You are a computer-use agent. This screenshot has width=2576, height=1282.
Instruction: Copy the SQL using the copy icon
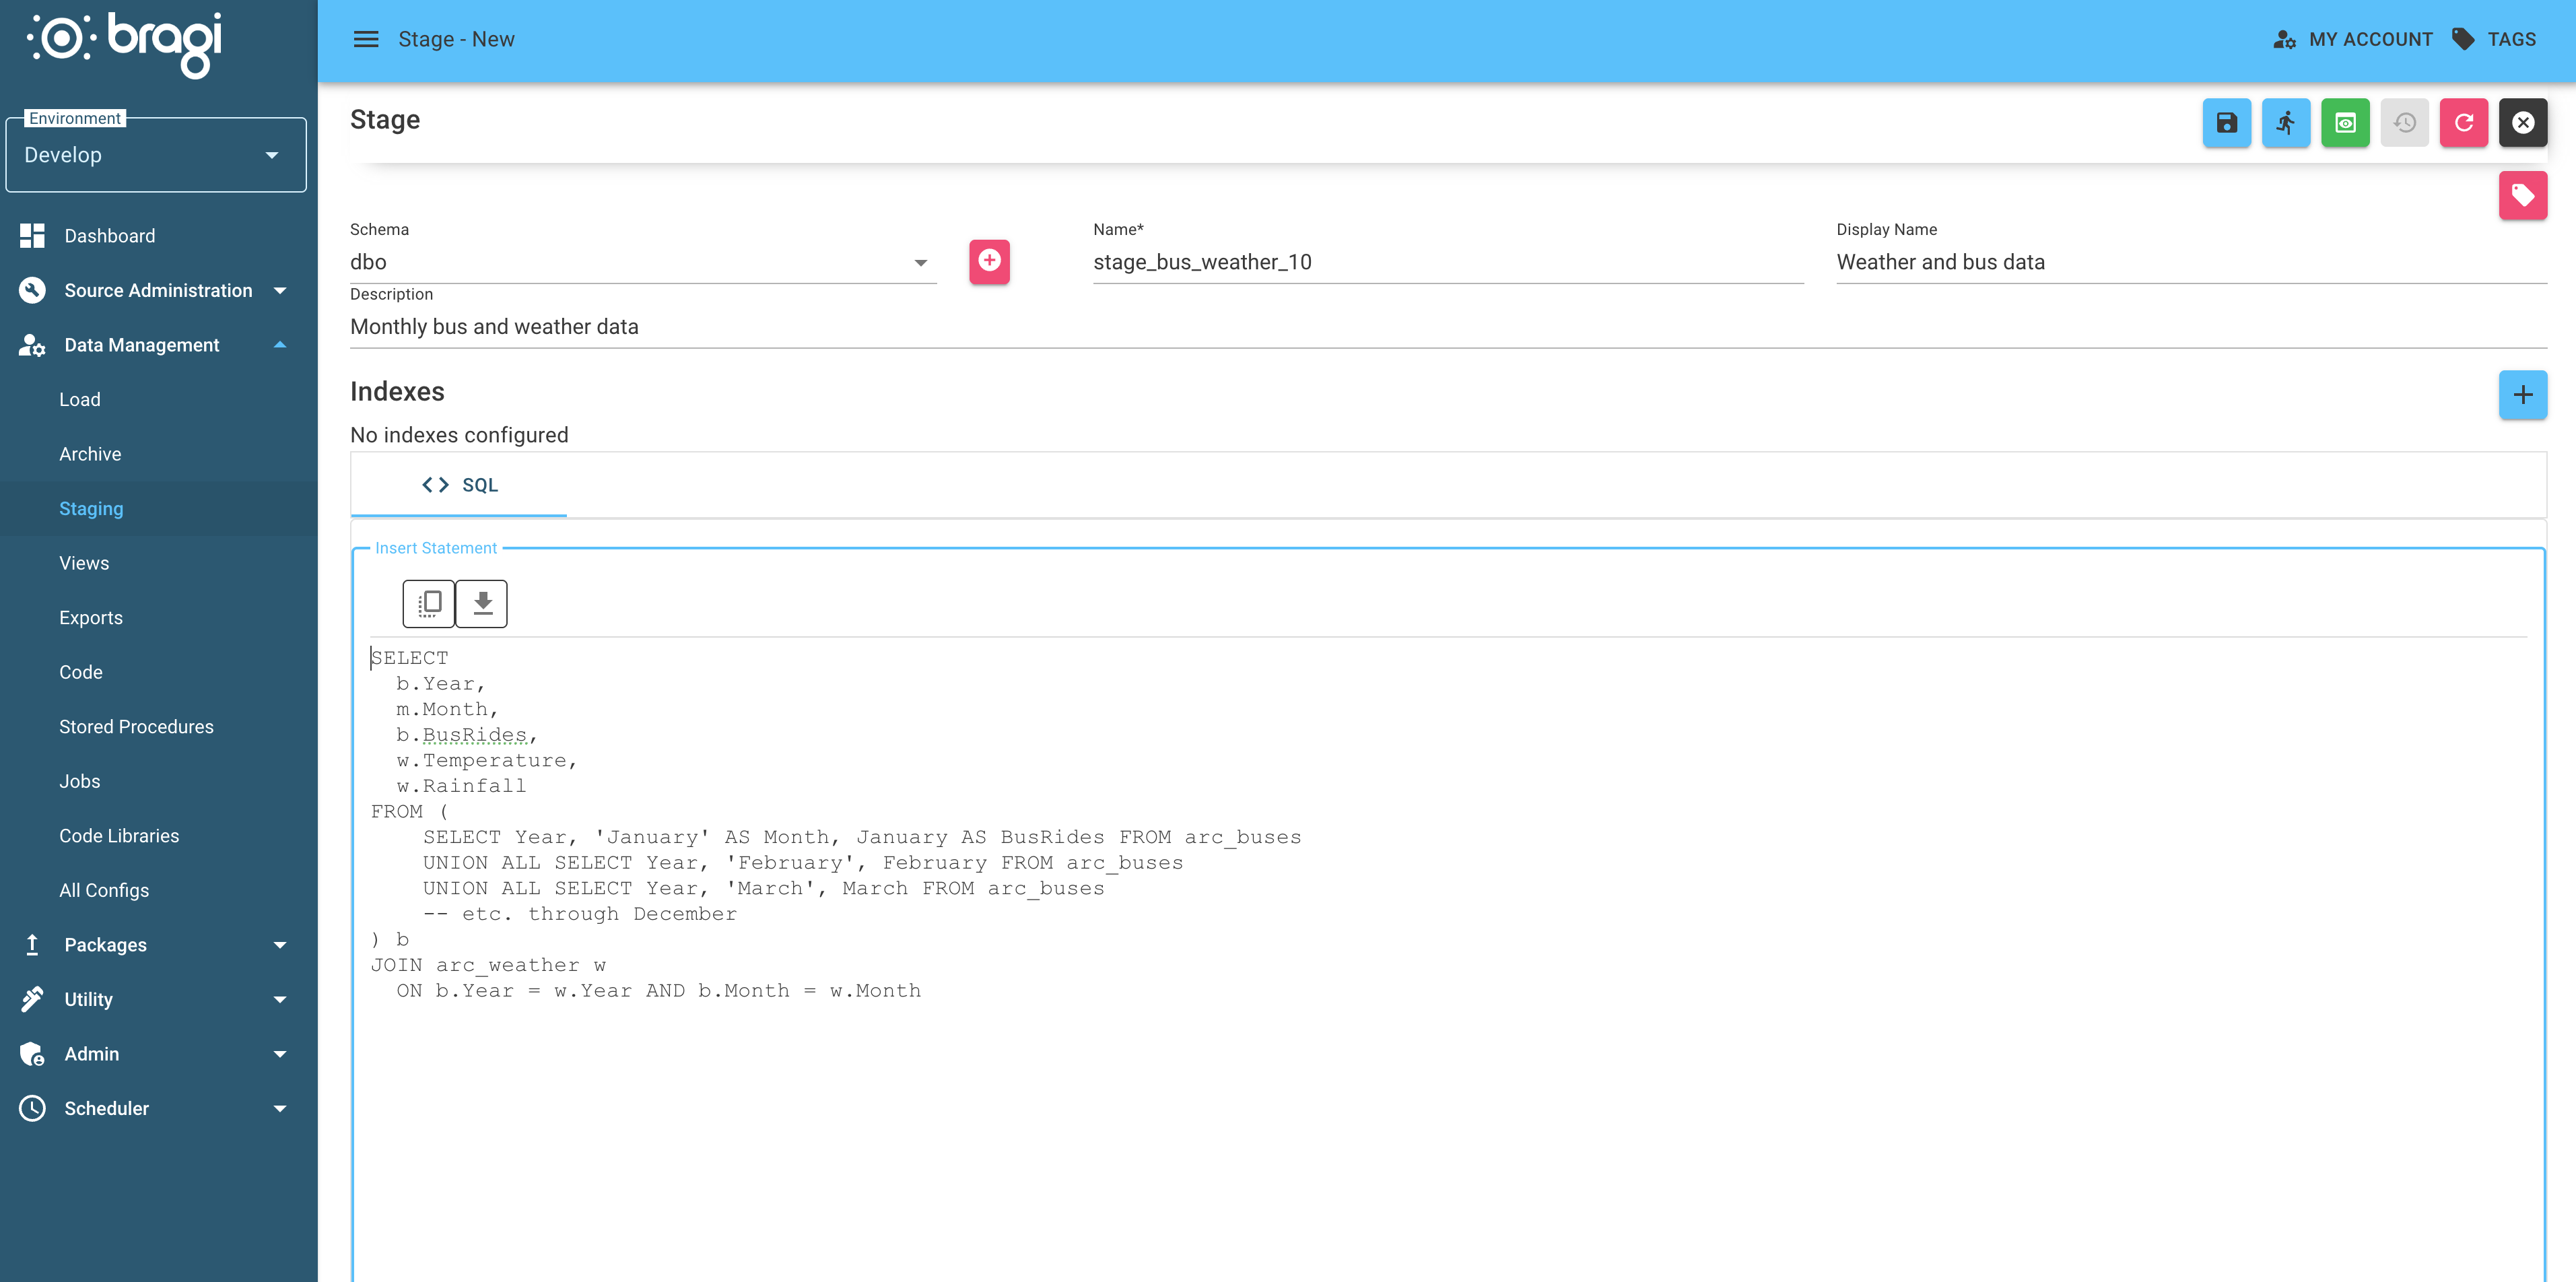pyautogui.click(x=429, y=603)
